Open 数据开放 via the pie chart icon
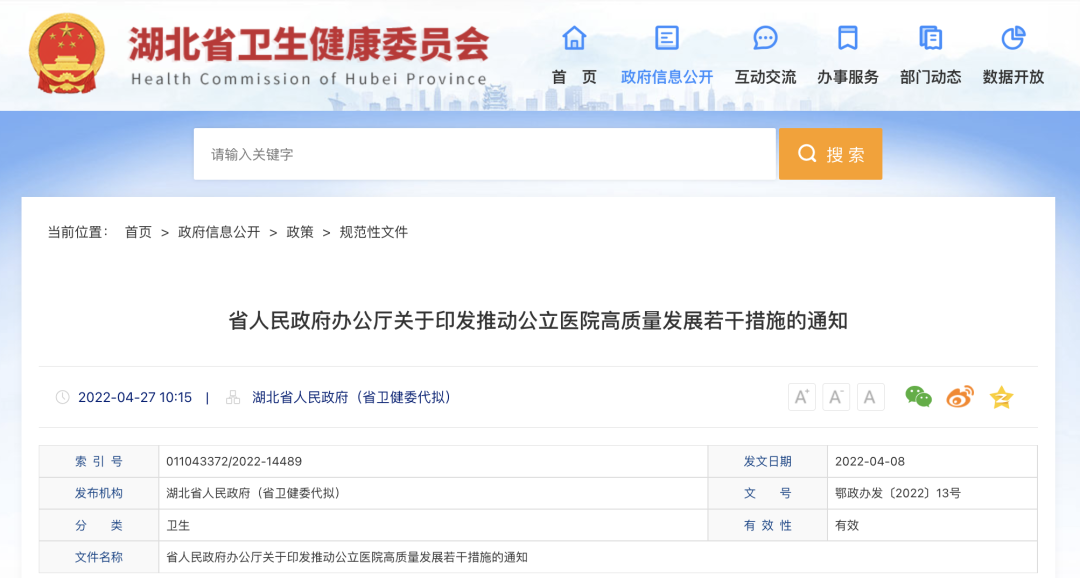1080x578 pixels. [x=1013, y=38]
